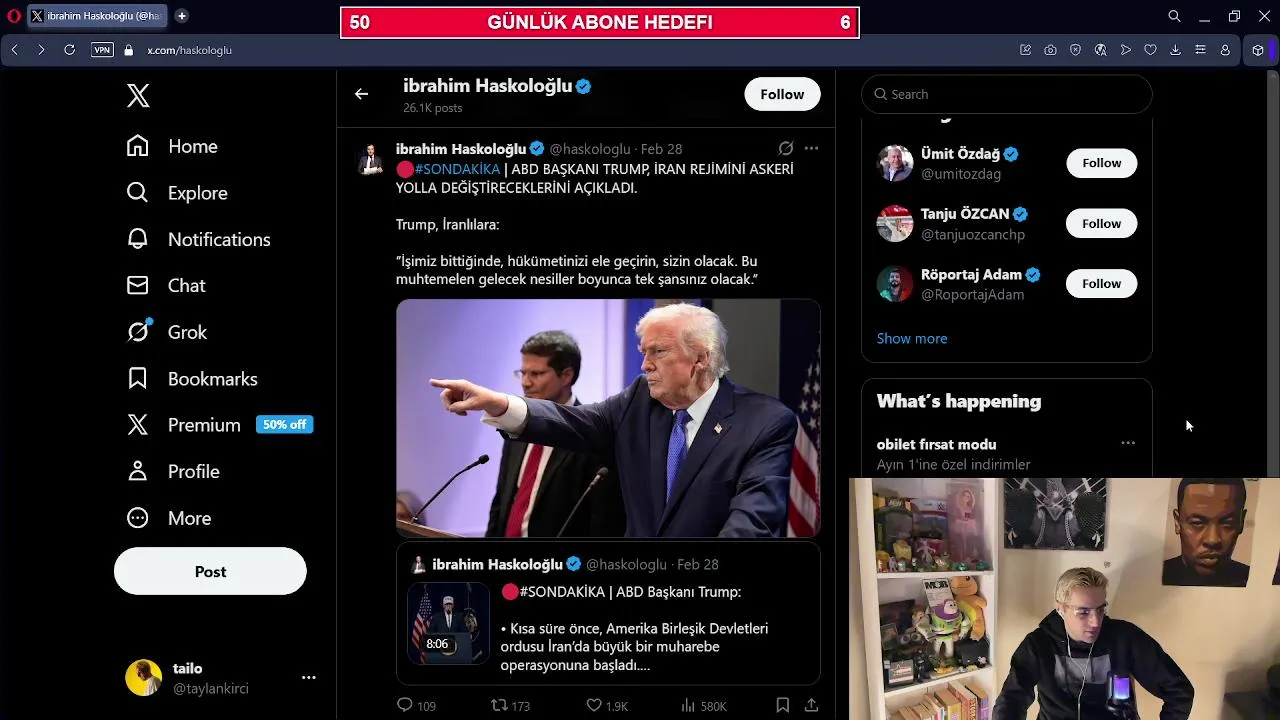Open ibrahim Haskoloğlu's tweet avatar

point(371,159)
